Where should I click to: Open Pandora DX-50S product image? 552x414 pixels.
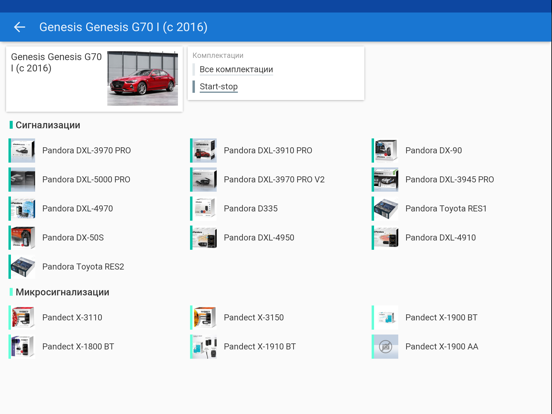coord(23,238)
